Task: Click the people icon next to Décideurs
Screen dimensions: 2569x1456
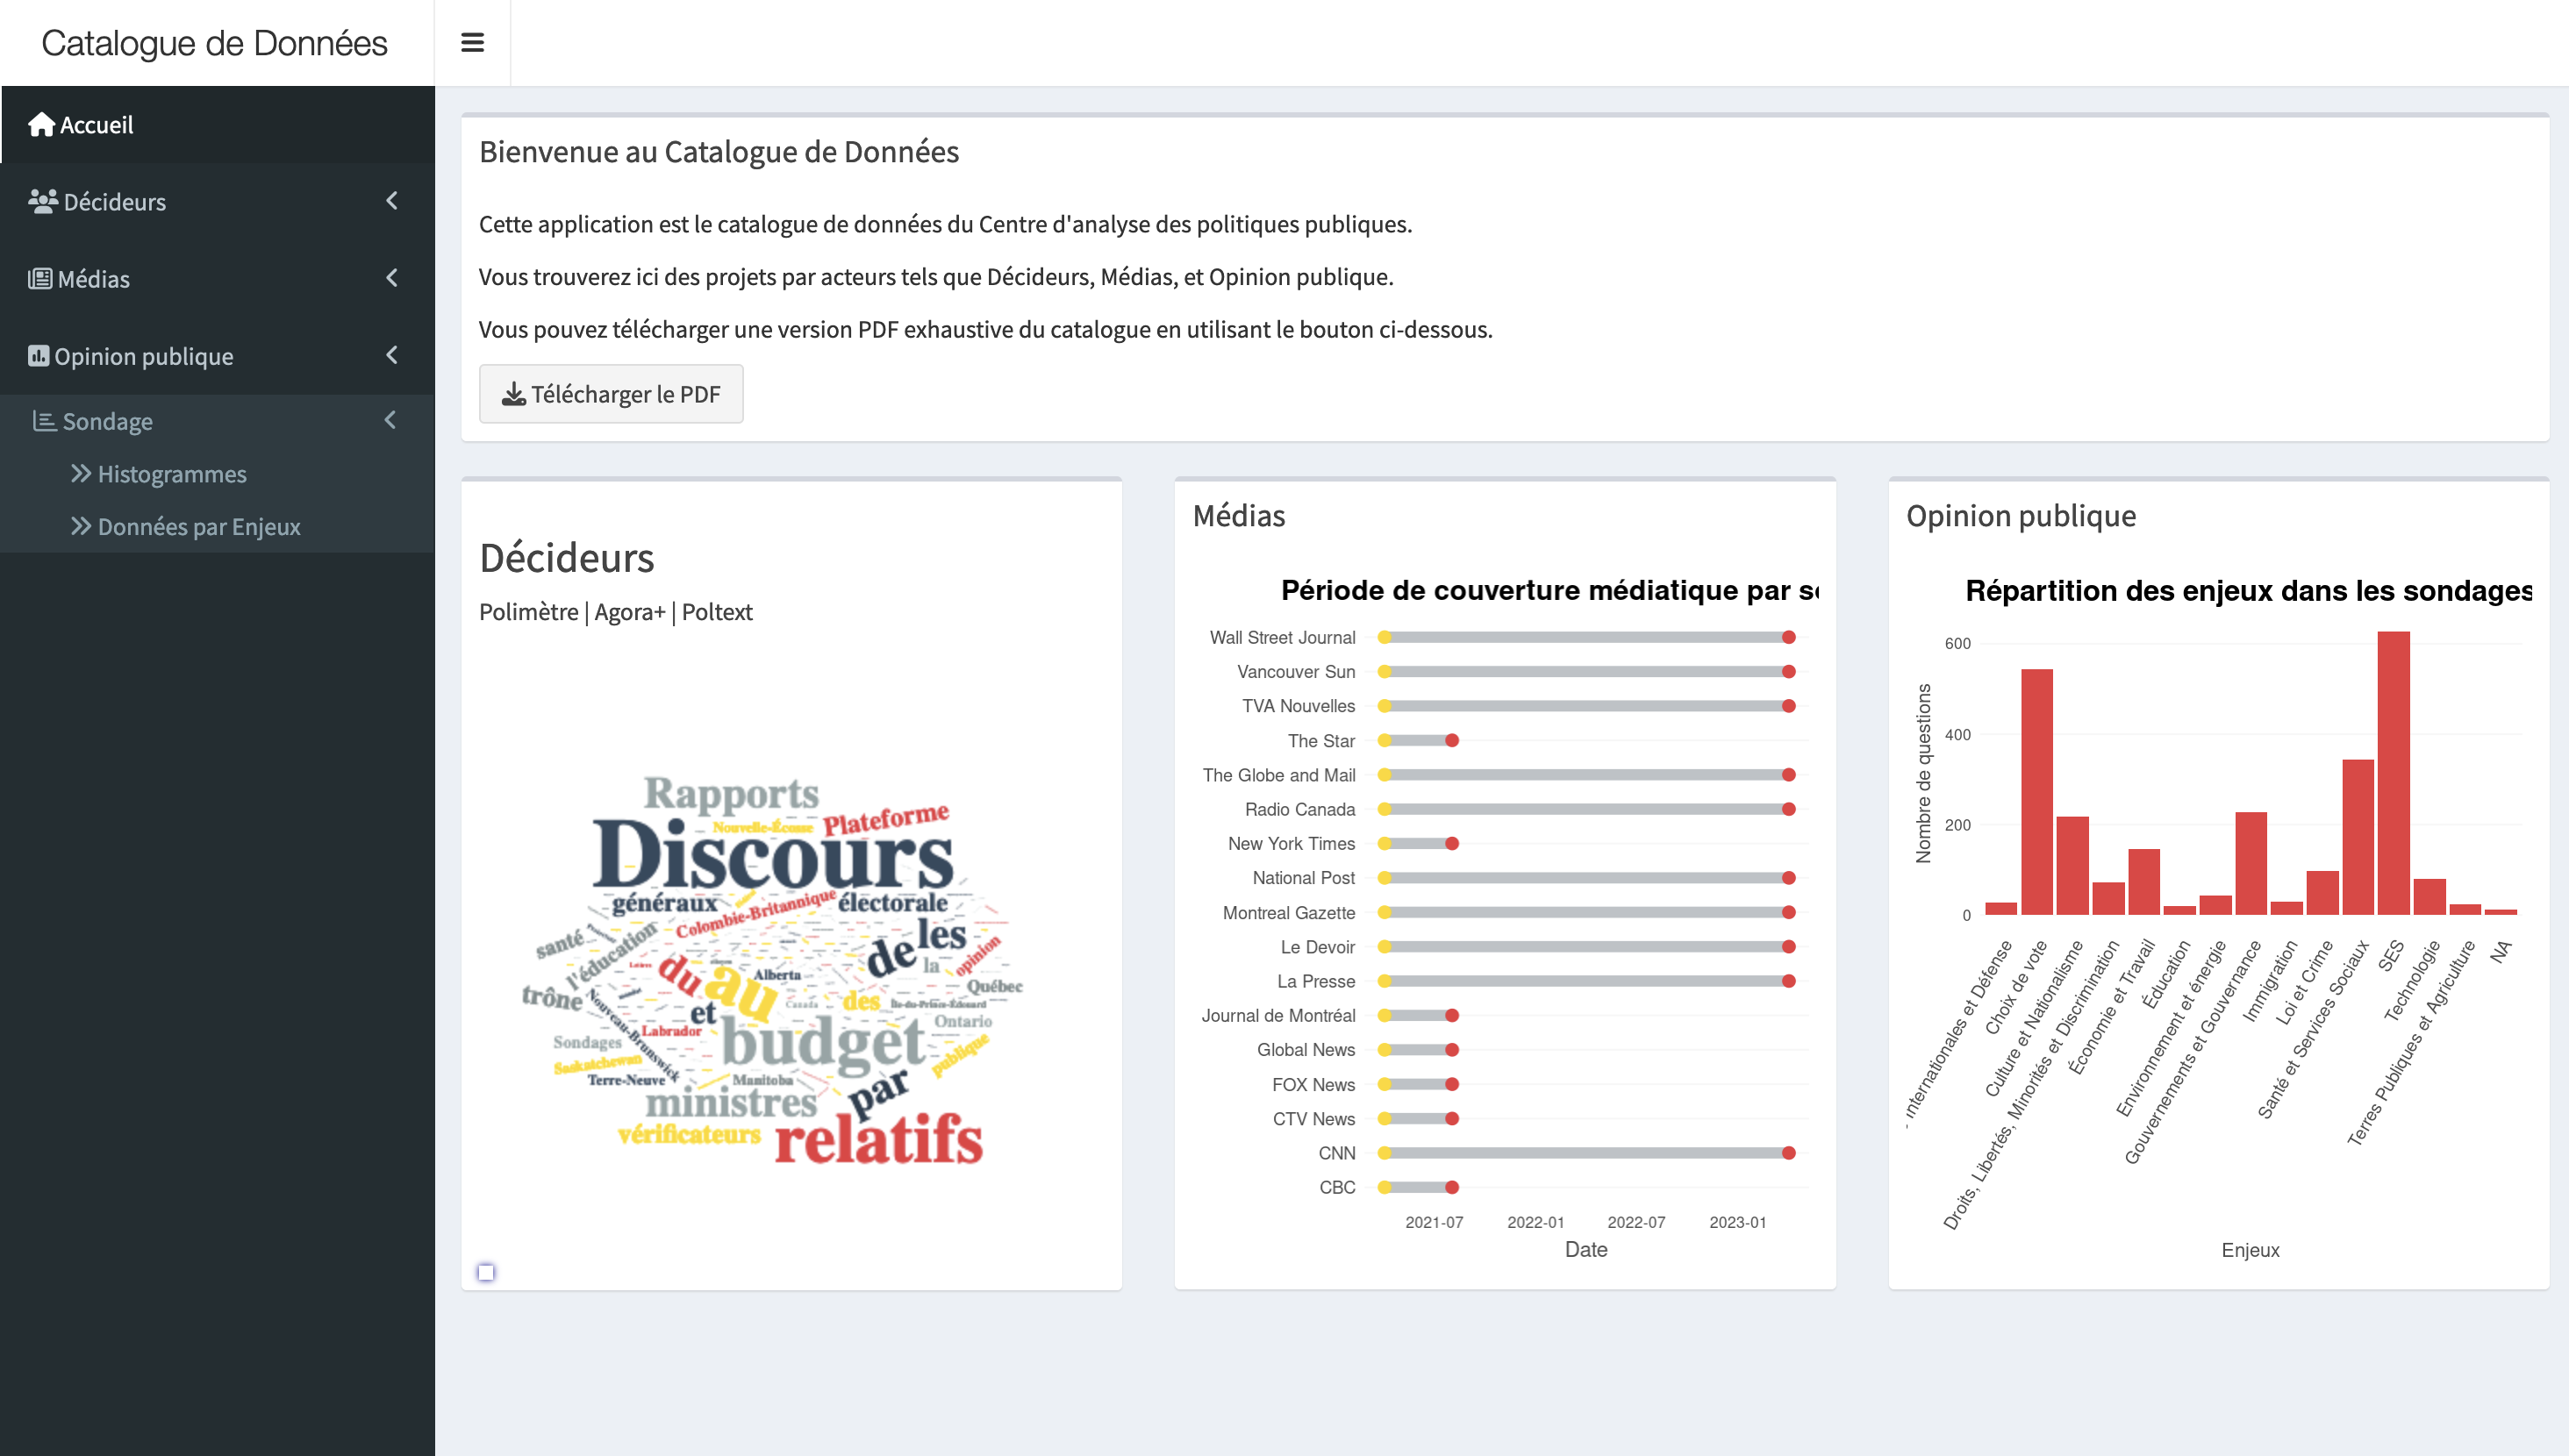Action: click(x=42, y=201)
